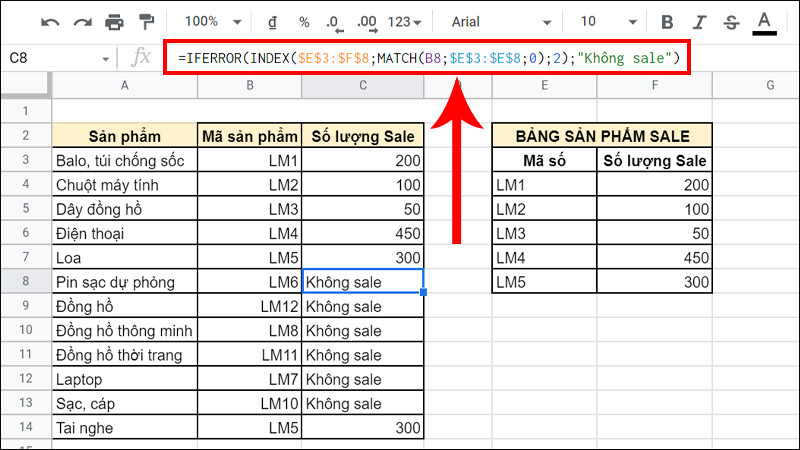
Task: Toggle Bold formatting
Action: (667, 22)
